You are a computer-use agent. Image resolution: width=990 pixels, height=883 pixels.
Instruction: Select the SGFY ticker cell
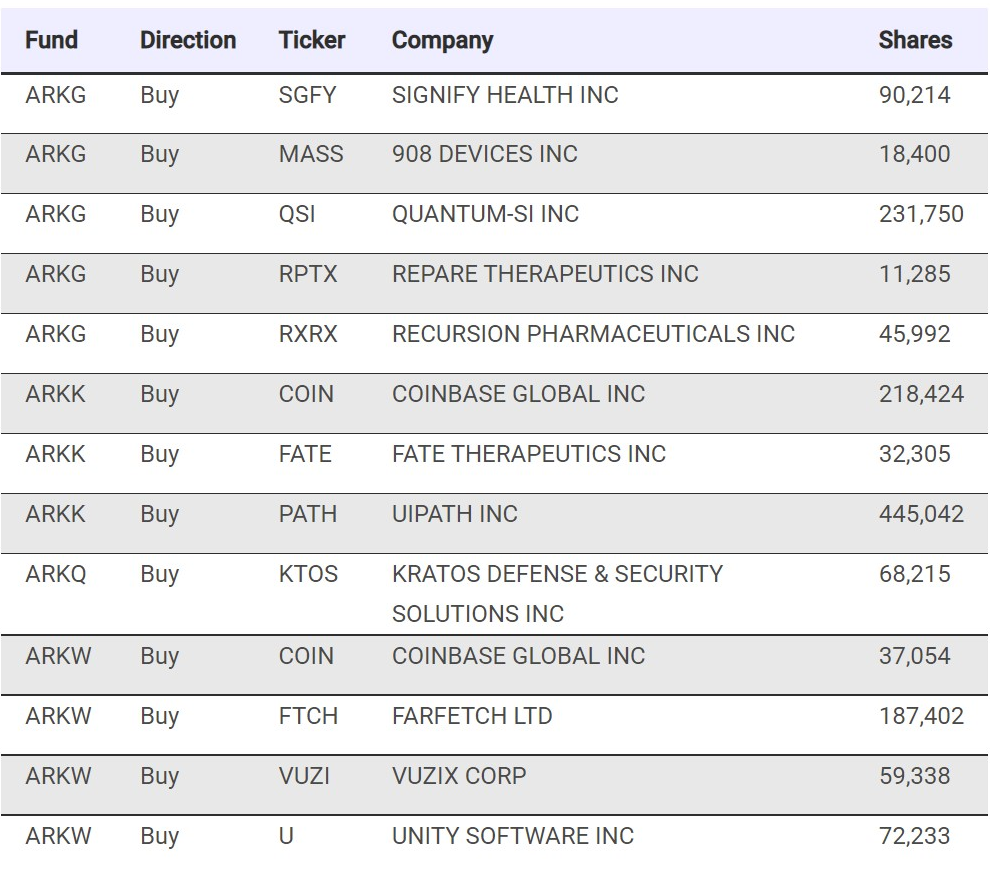[307, 96]
